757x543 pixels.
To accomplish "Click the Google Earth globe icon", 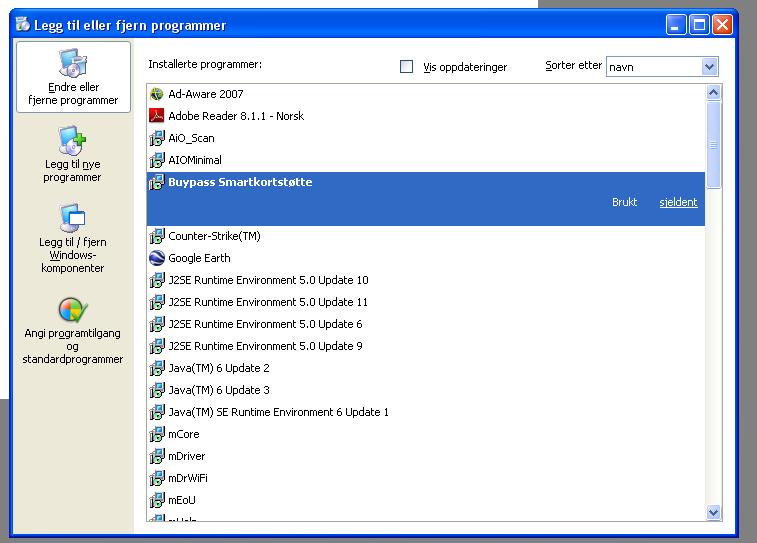I will (157, 258).
